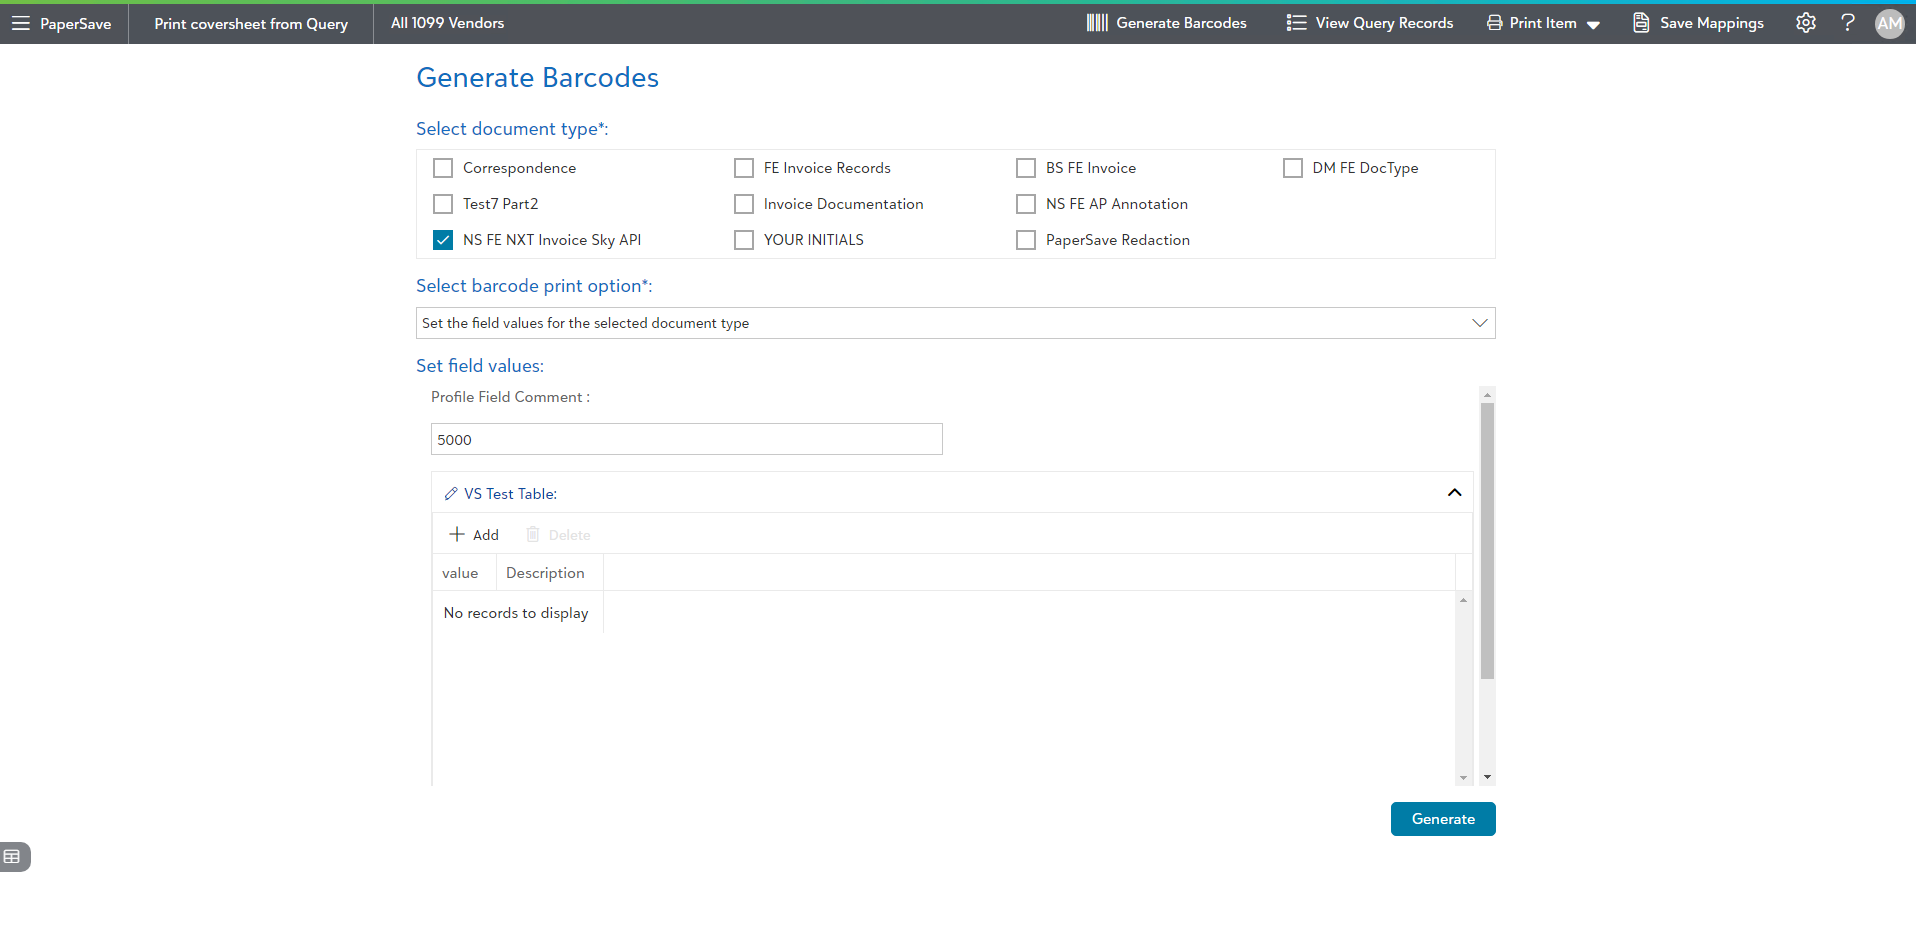This screenshot has width=1916, height=952.
Task: Open the barcode print option dropdown
Action: tap(955, 323)
